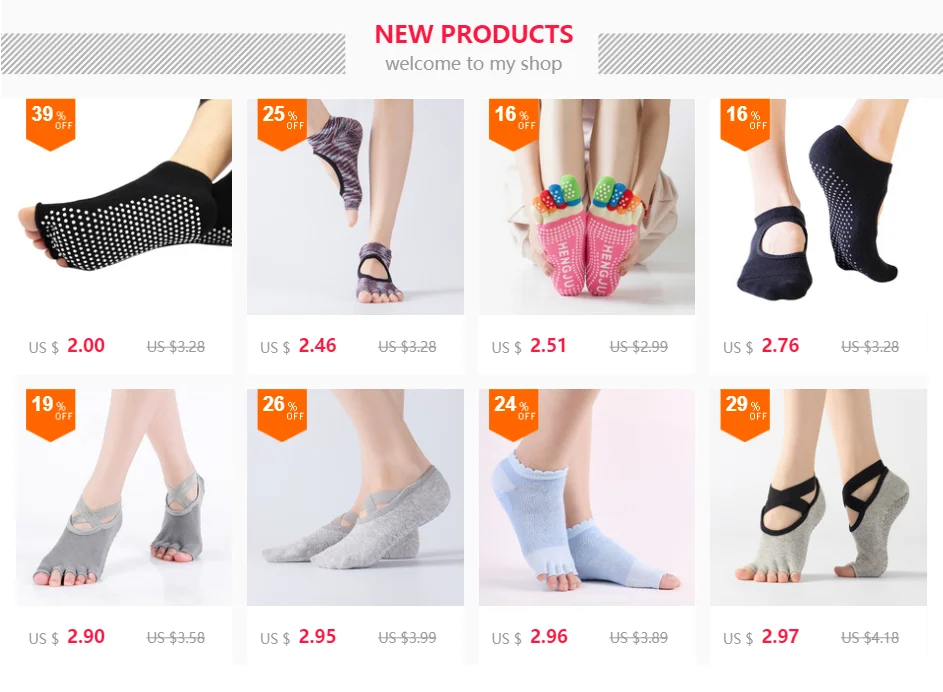Open the light gray cross-strap full-toe socks
The width and height of the screenshot is (943, 692).
(x=355, y=497)
